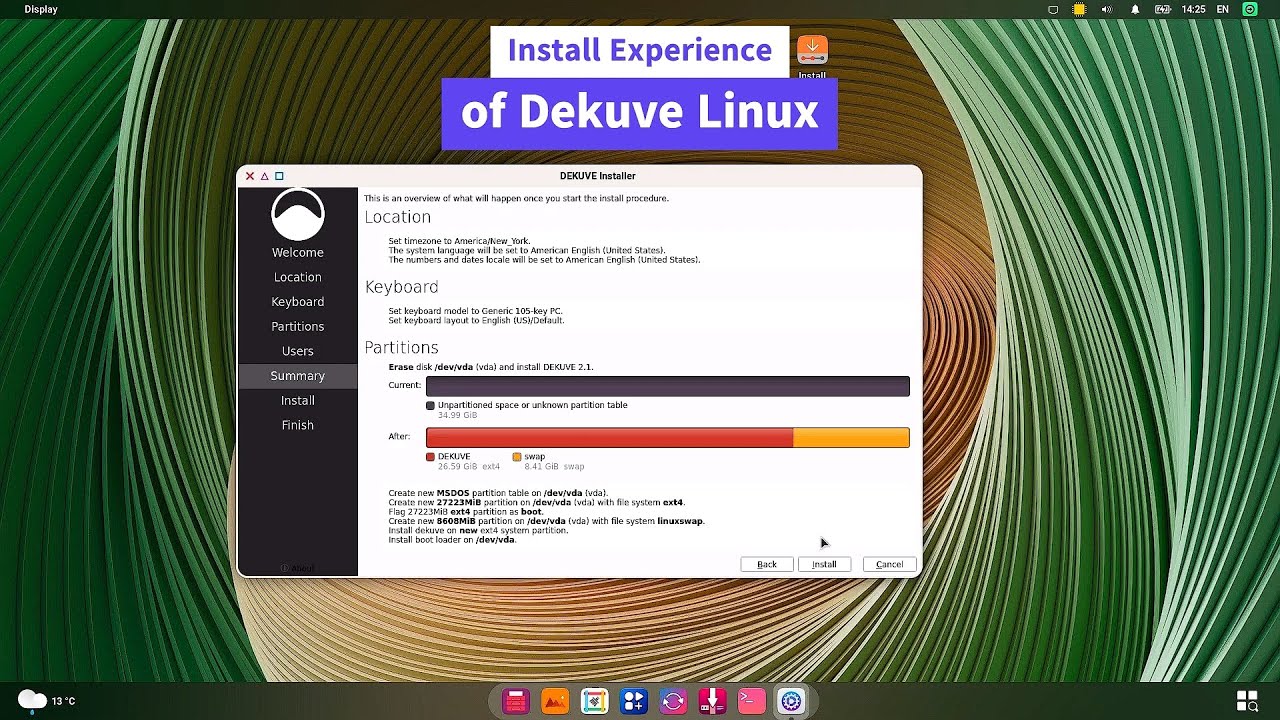Select the Finish step in sidebar
This screenshot has height=720, width=1280.
[298, 425]
